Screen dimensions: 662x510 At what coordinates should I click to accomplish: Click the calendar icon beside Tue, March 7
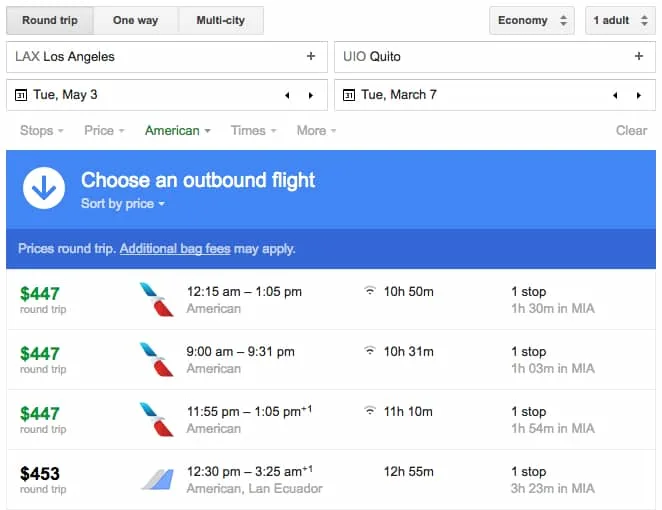(x=349, y=95)
